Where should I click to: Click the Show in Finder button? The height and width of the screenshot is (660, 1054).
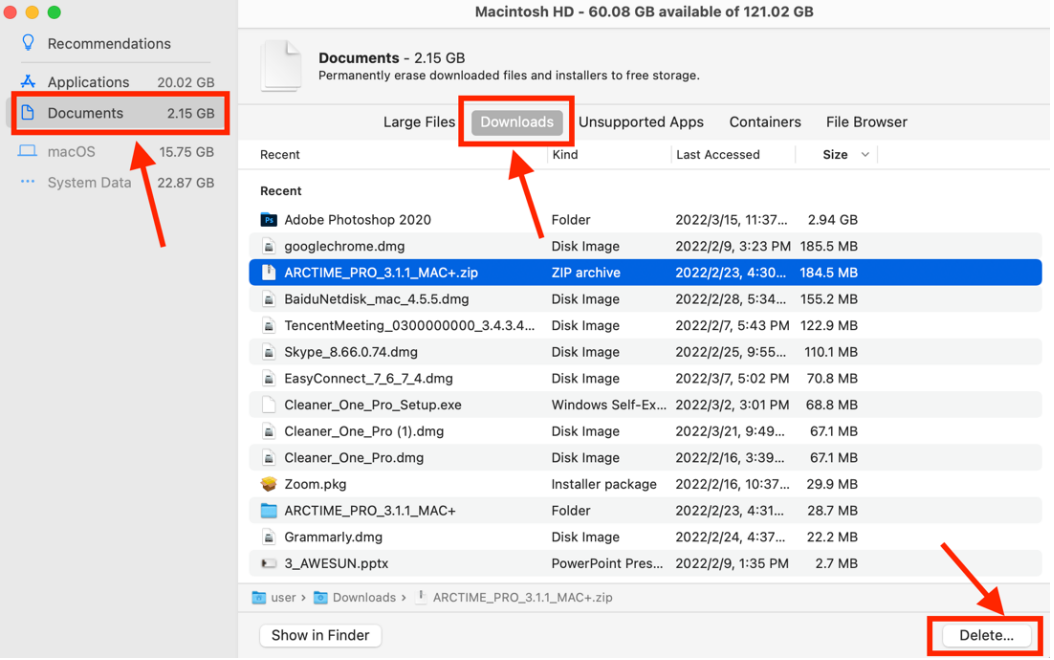(320, 635)
